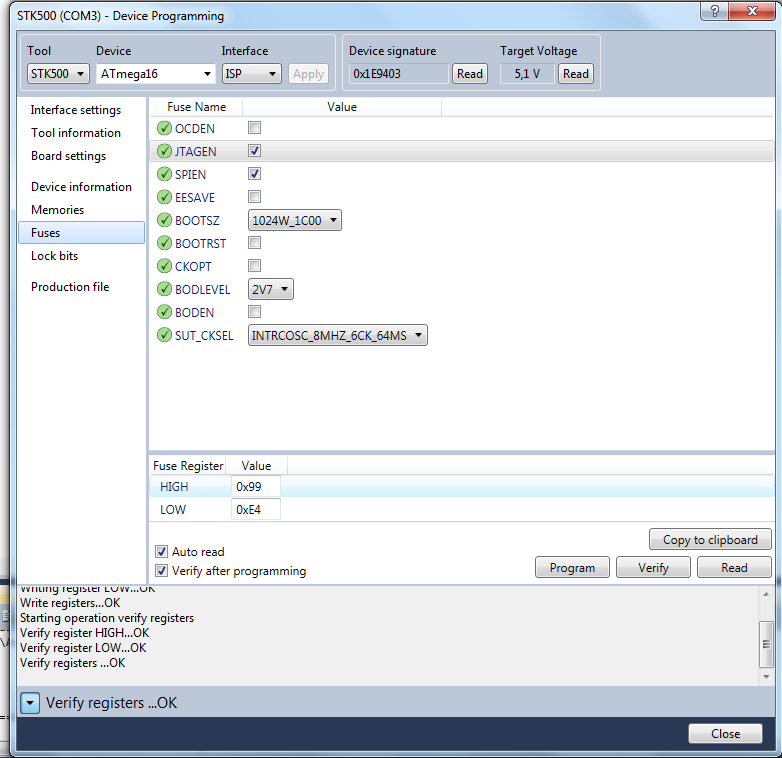
Task: Click the log scrollbar down arrow
Action: coord(766,677)
